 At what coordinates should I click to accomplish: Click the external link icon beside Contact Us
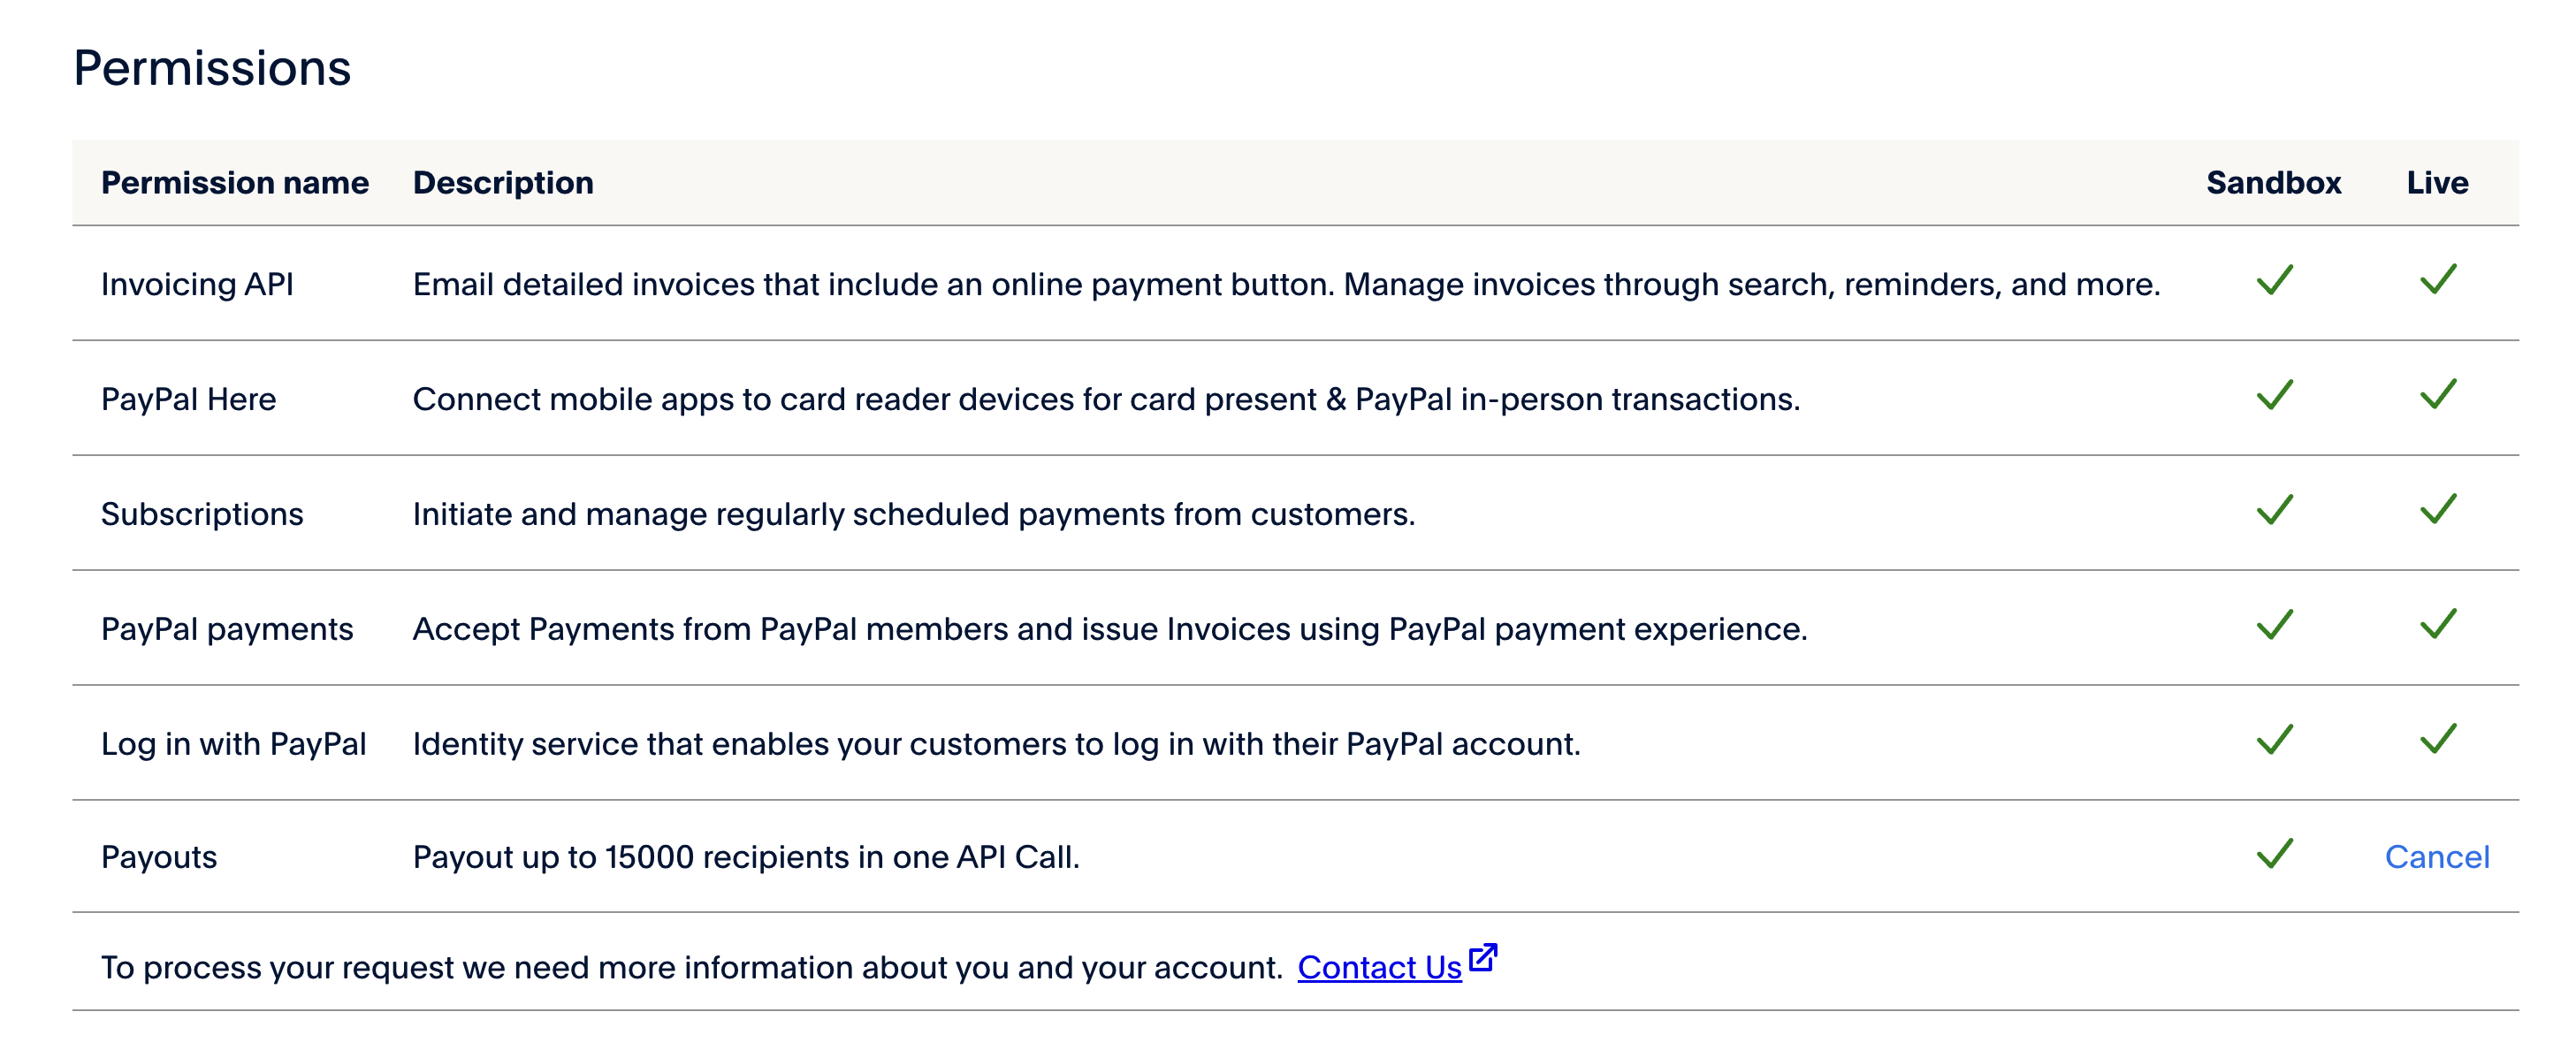click(1483, 958)
